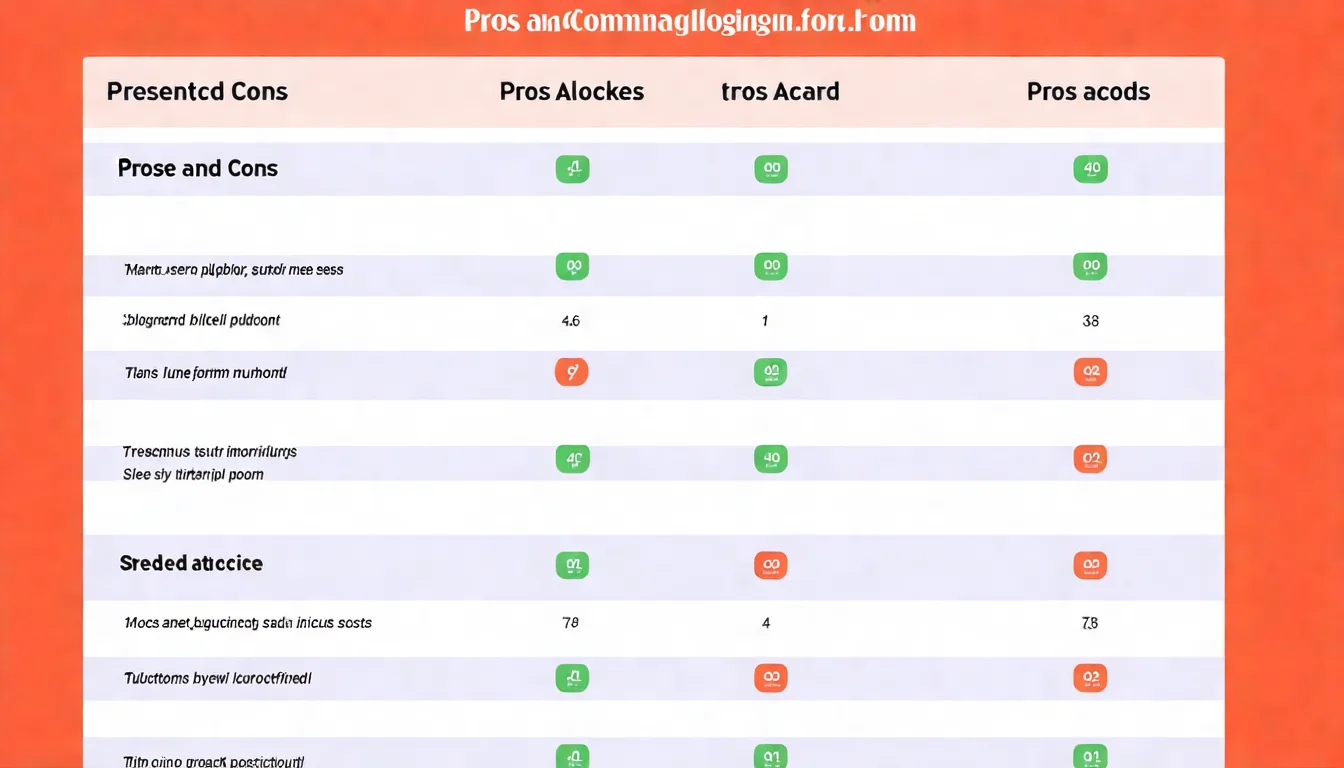Click green badge in Tlans lune row under tros Acard
Image resolution: width=1344 pixels, height=768 pixels.
[771, 372]
